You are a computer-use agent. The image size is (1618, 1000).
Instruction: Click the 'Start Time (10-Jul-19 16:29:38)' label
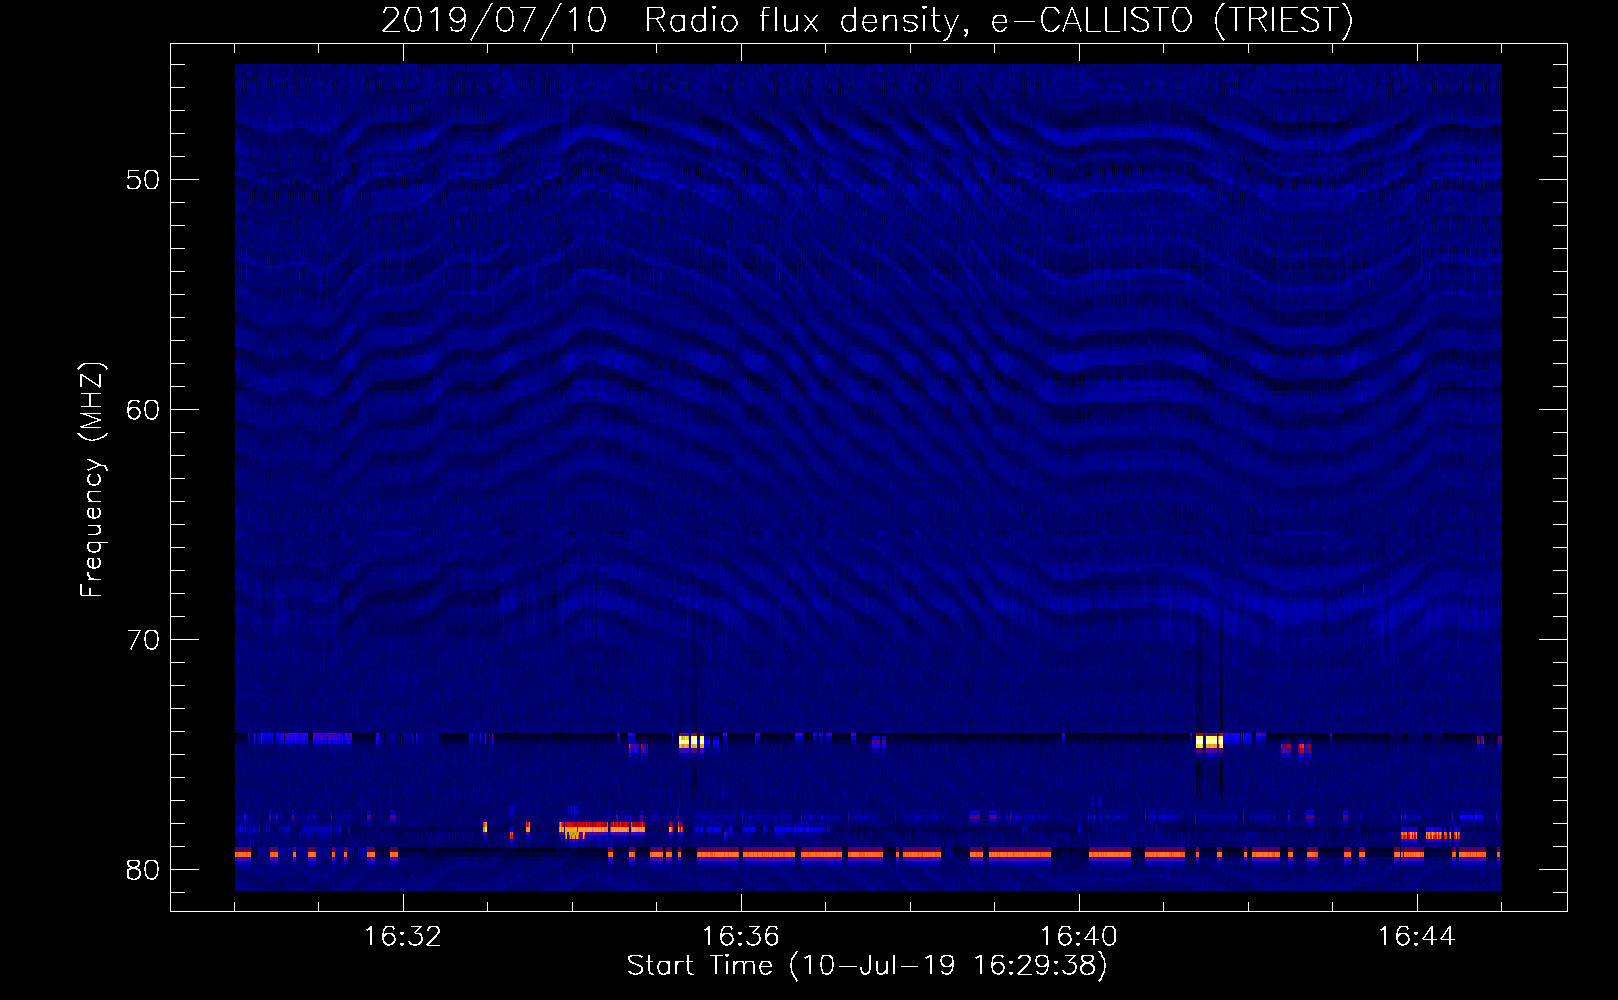point(867,966)
